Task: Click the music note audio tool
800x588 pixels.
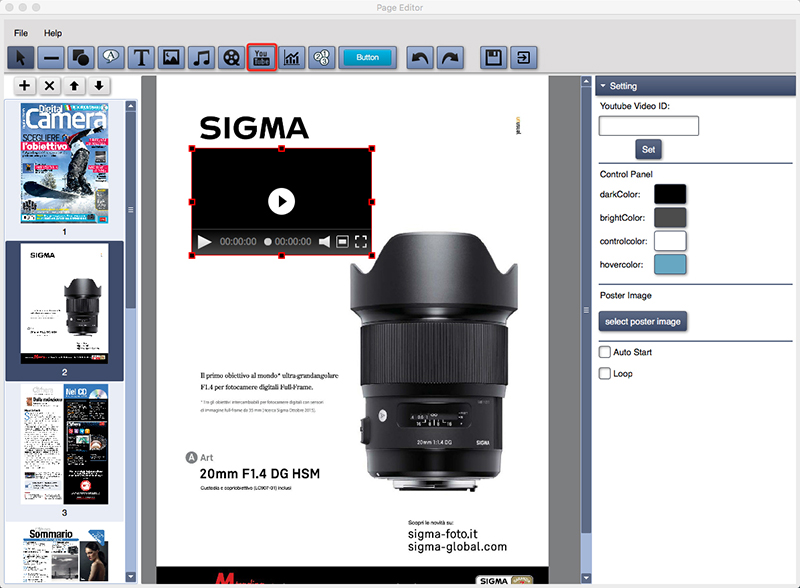Action: coord(200,57)
